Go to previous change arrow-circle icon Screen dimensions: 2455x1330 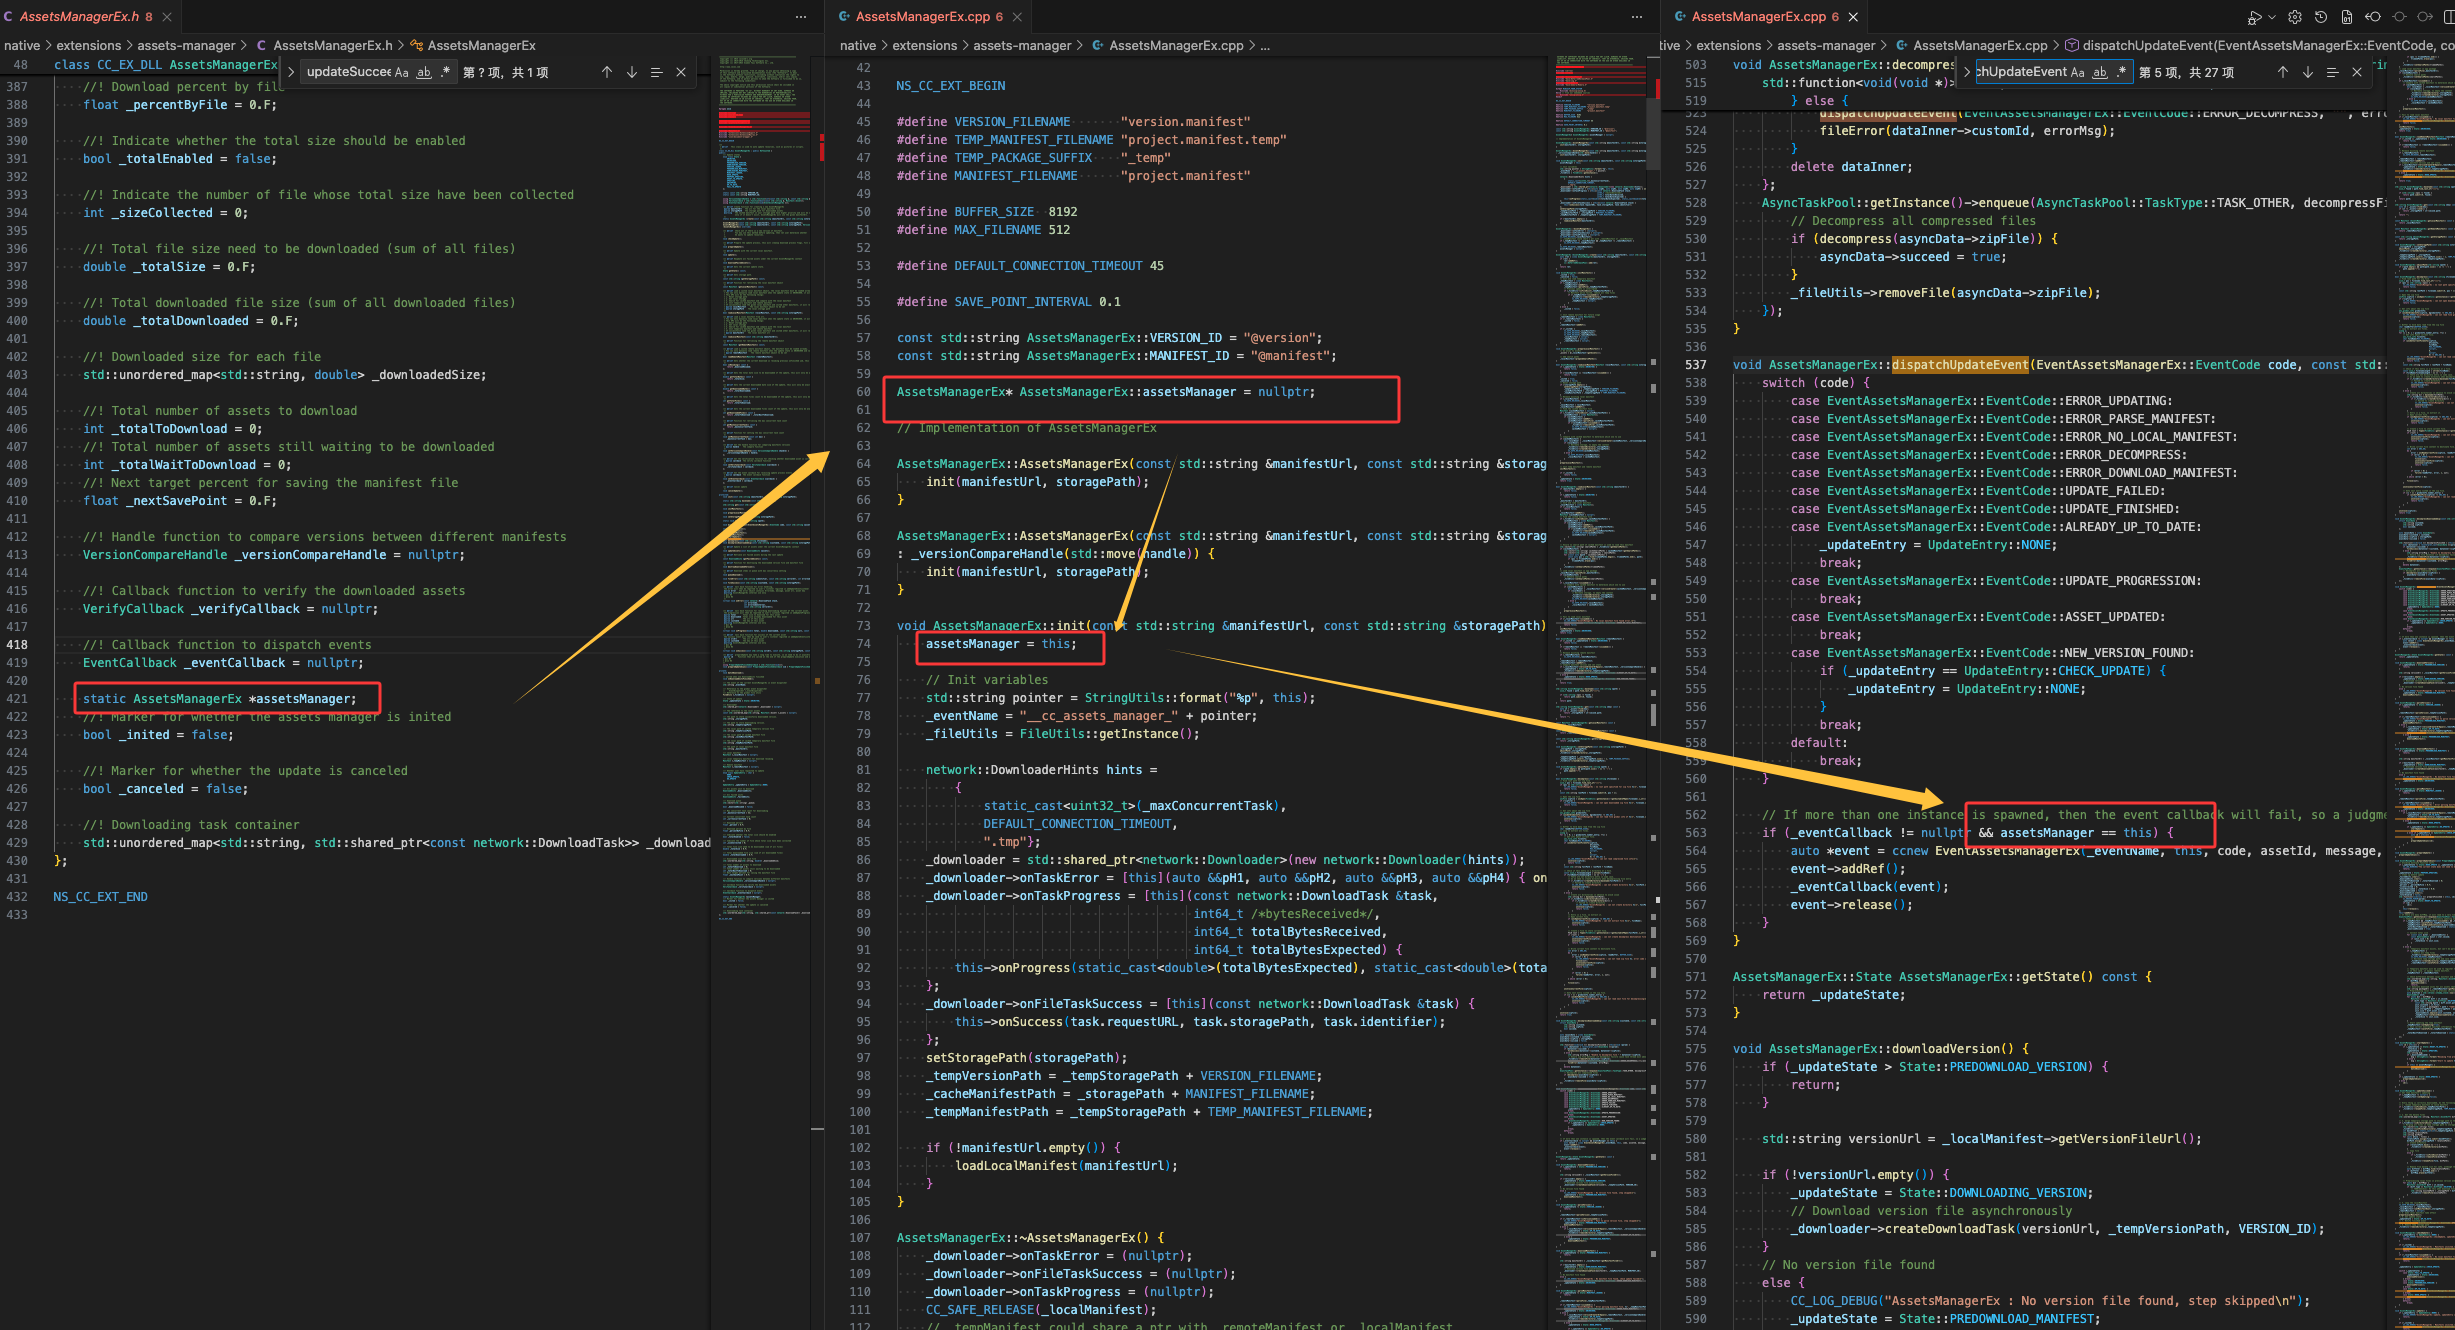pyautogui.click(x=2373, y=17)
